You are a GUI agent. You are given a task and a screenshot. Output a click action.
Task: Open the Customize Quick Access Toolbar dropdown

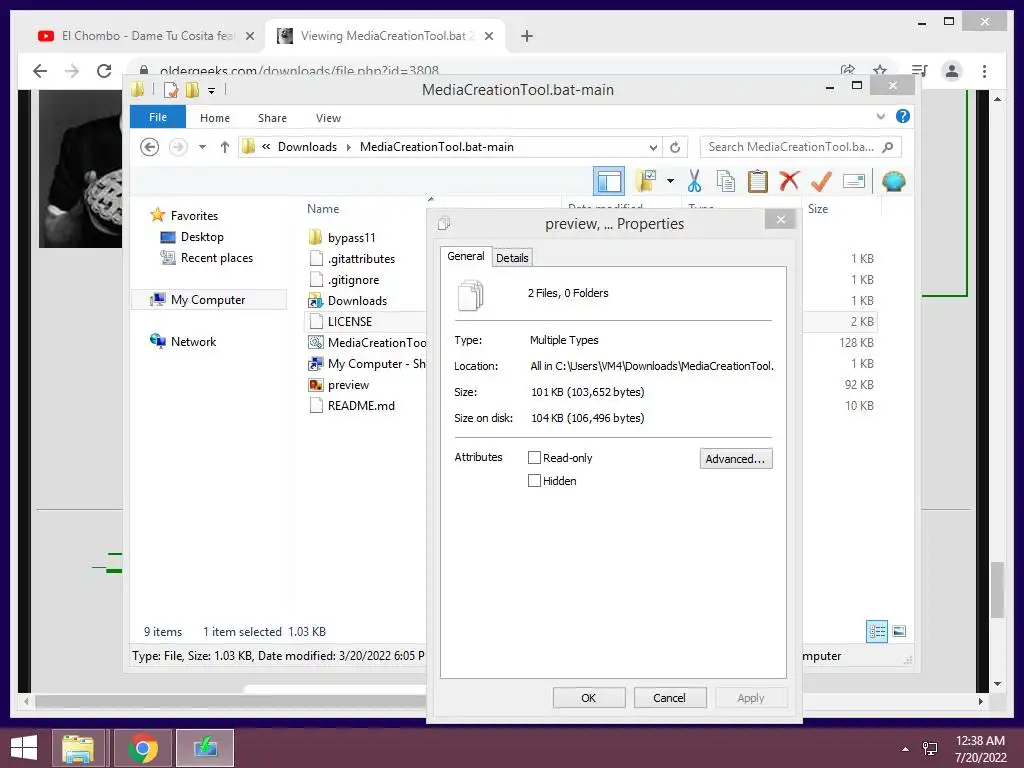click(x=211, y=91)
